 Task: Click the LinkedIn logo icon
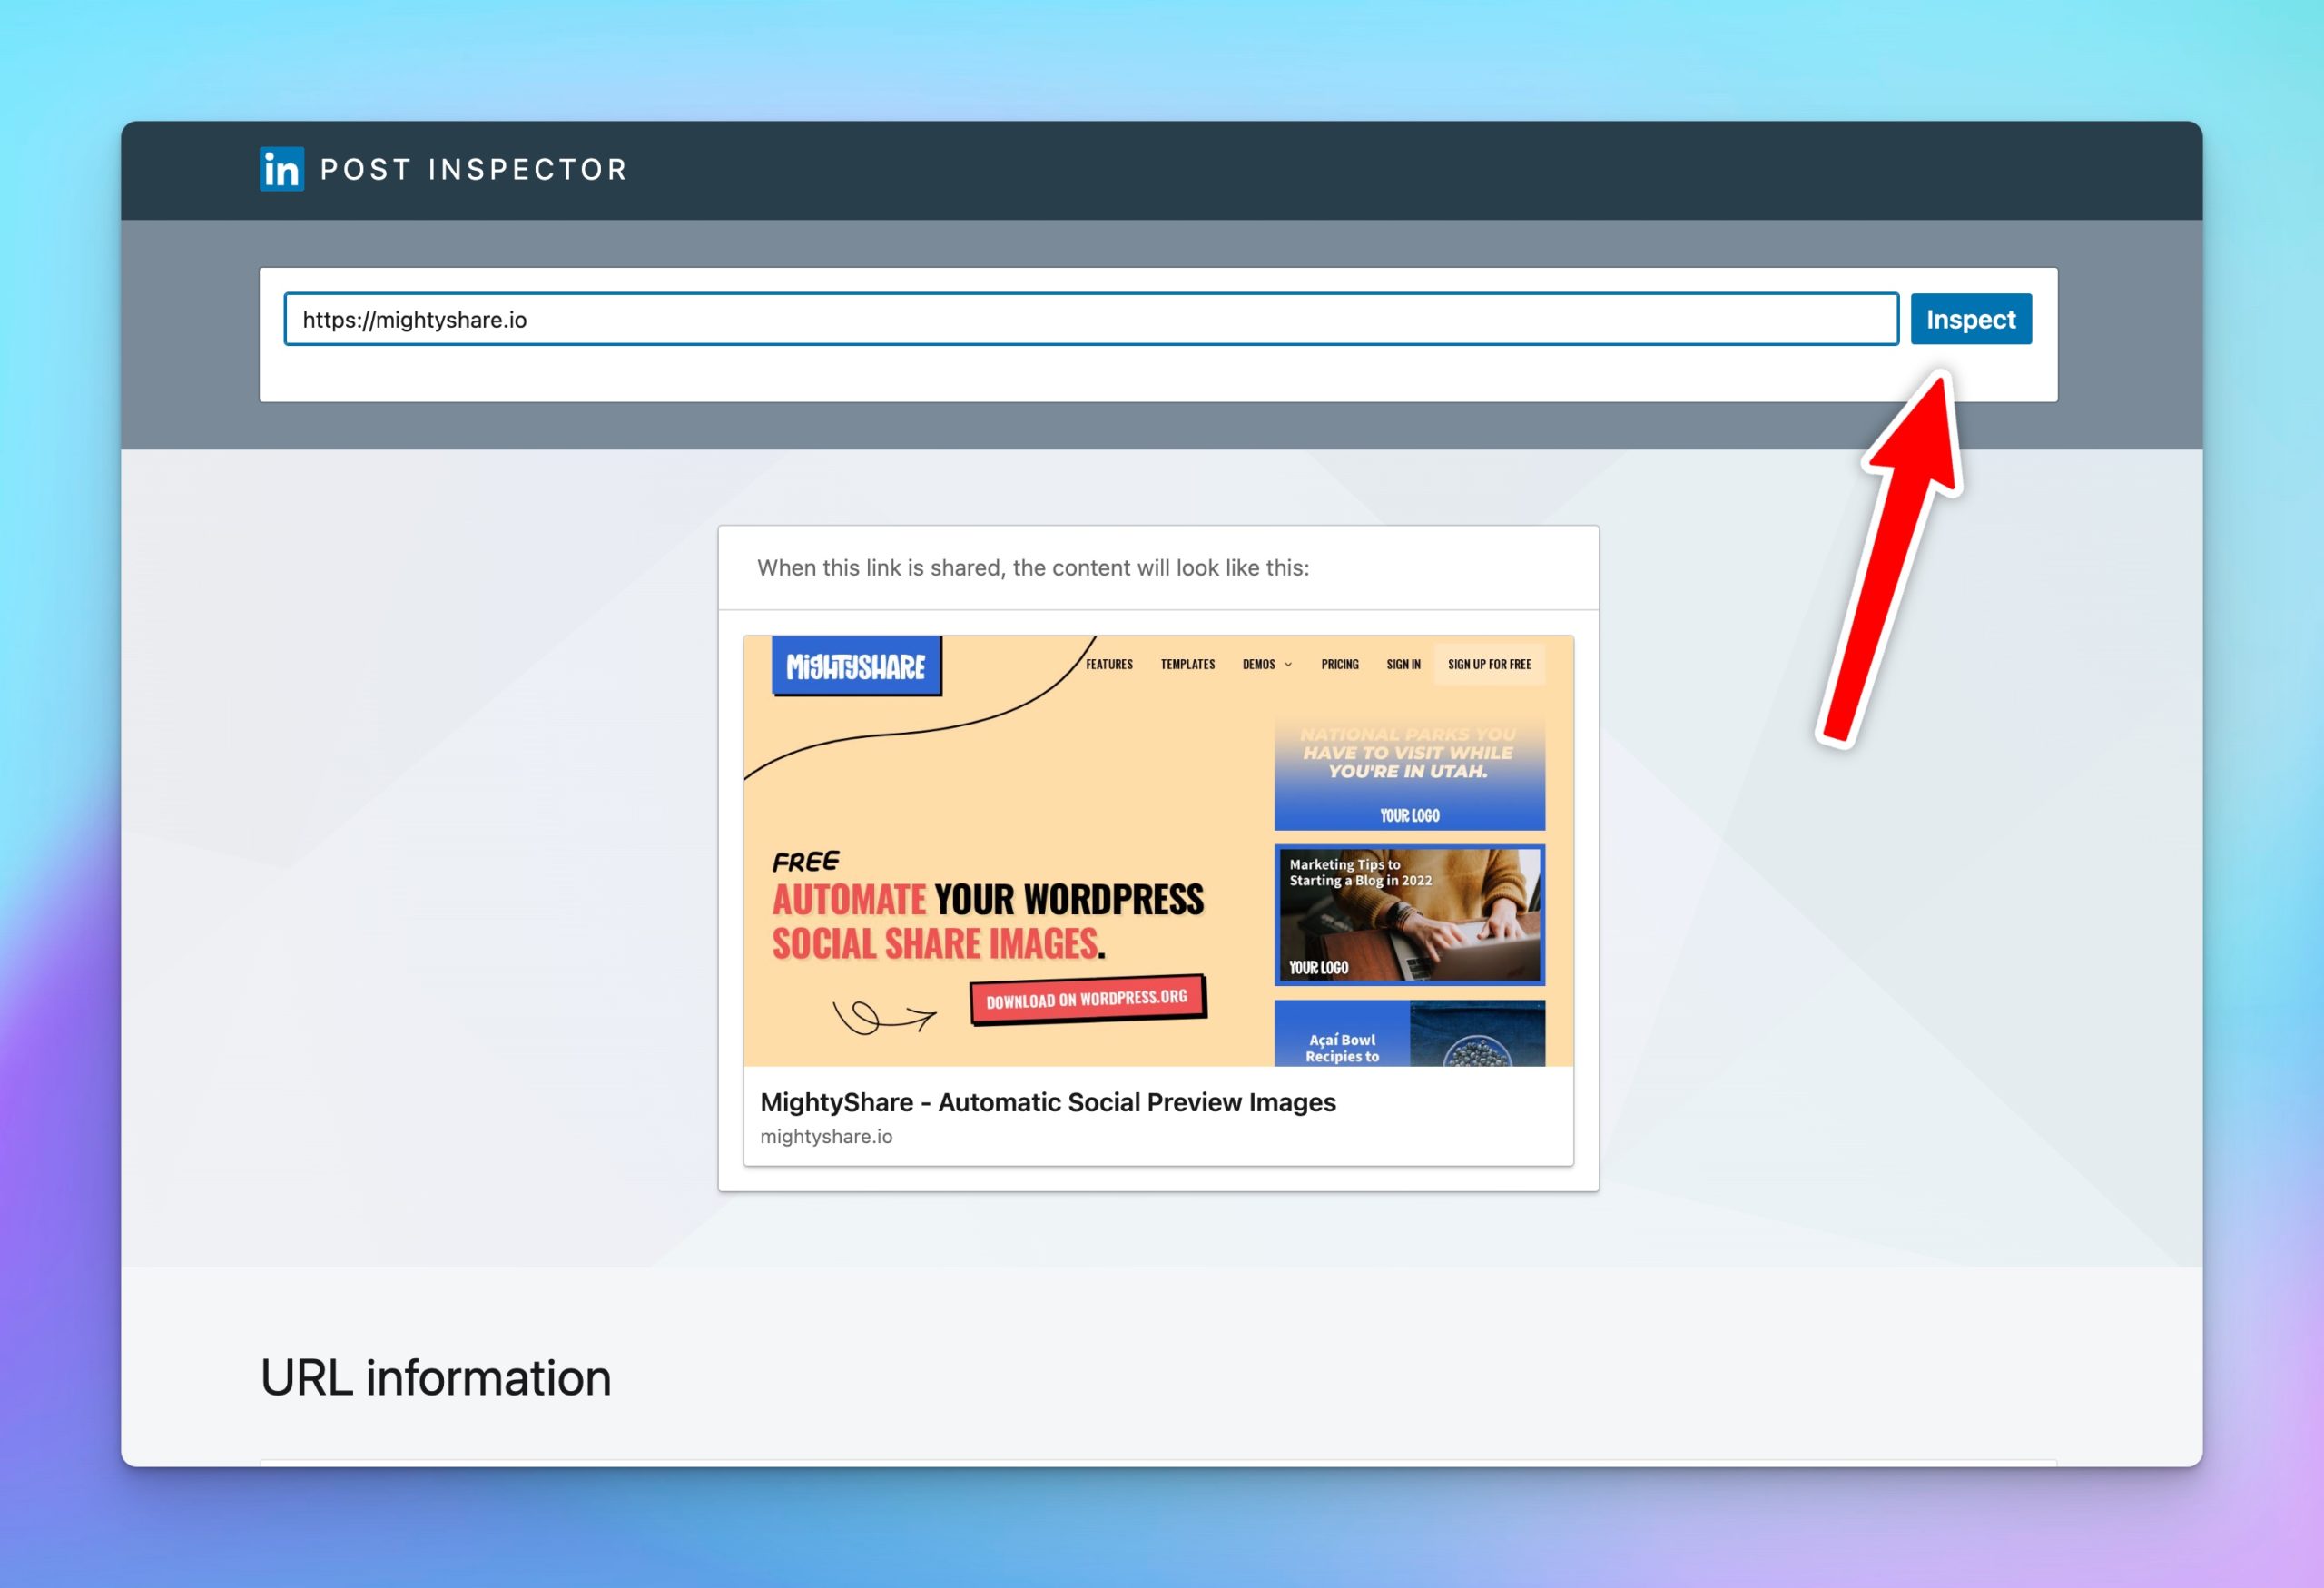[x=282, y=169]
